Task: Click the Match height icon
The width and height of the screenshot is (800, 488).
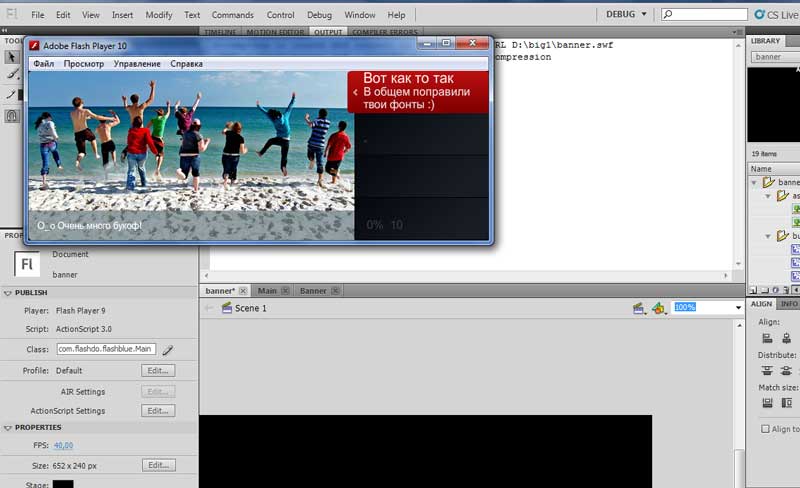Action: pyautogui.click(x=787, y=403)
